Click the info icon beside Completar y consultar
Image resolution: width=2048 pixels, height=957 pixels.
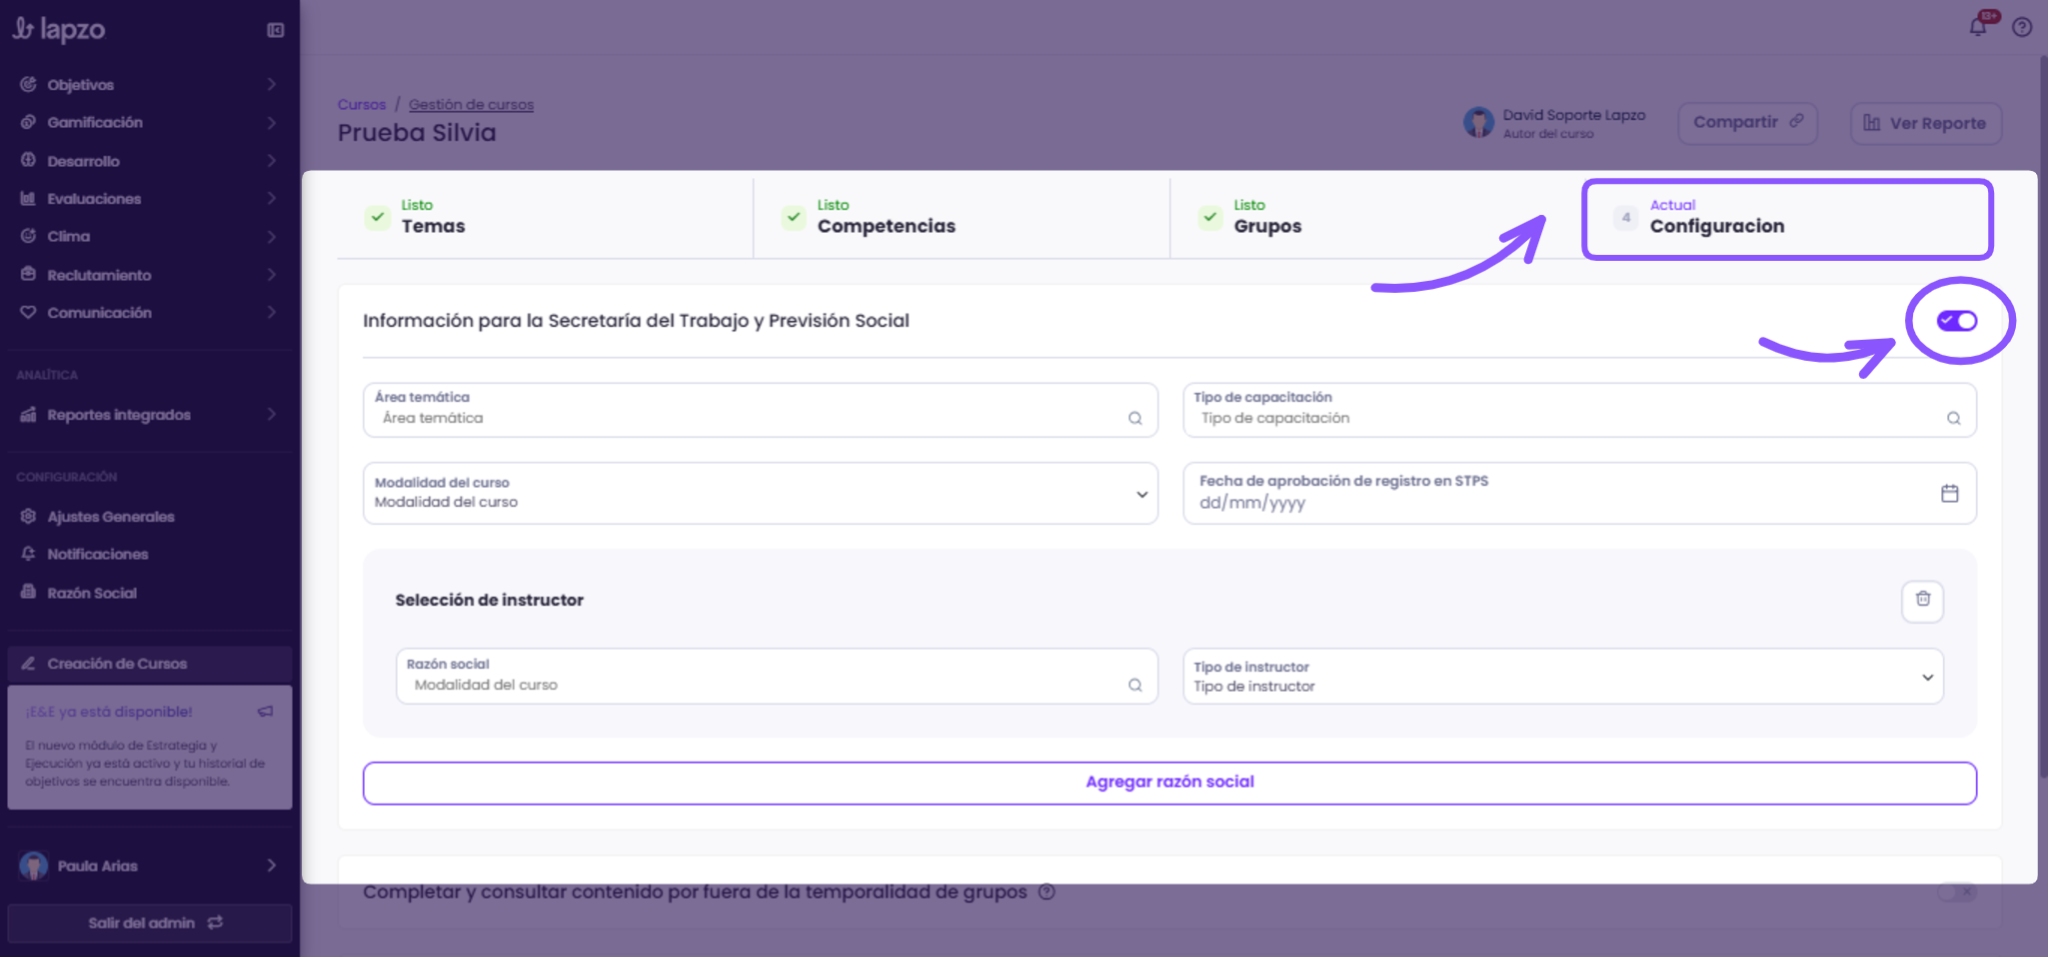pyautogui.click(x=1046, y=892)
